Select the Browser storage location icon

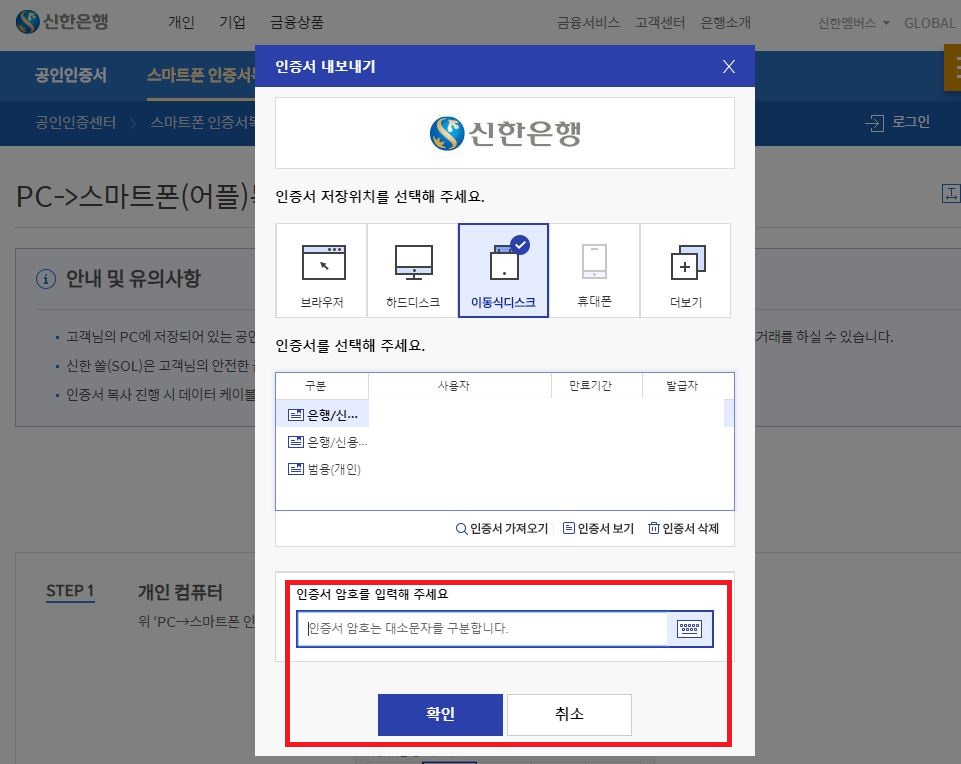(x=323, y=263)
